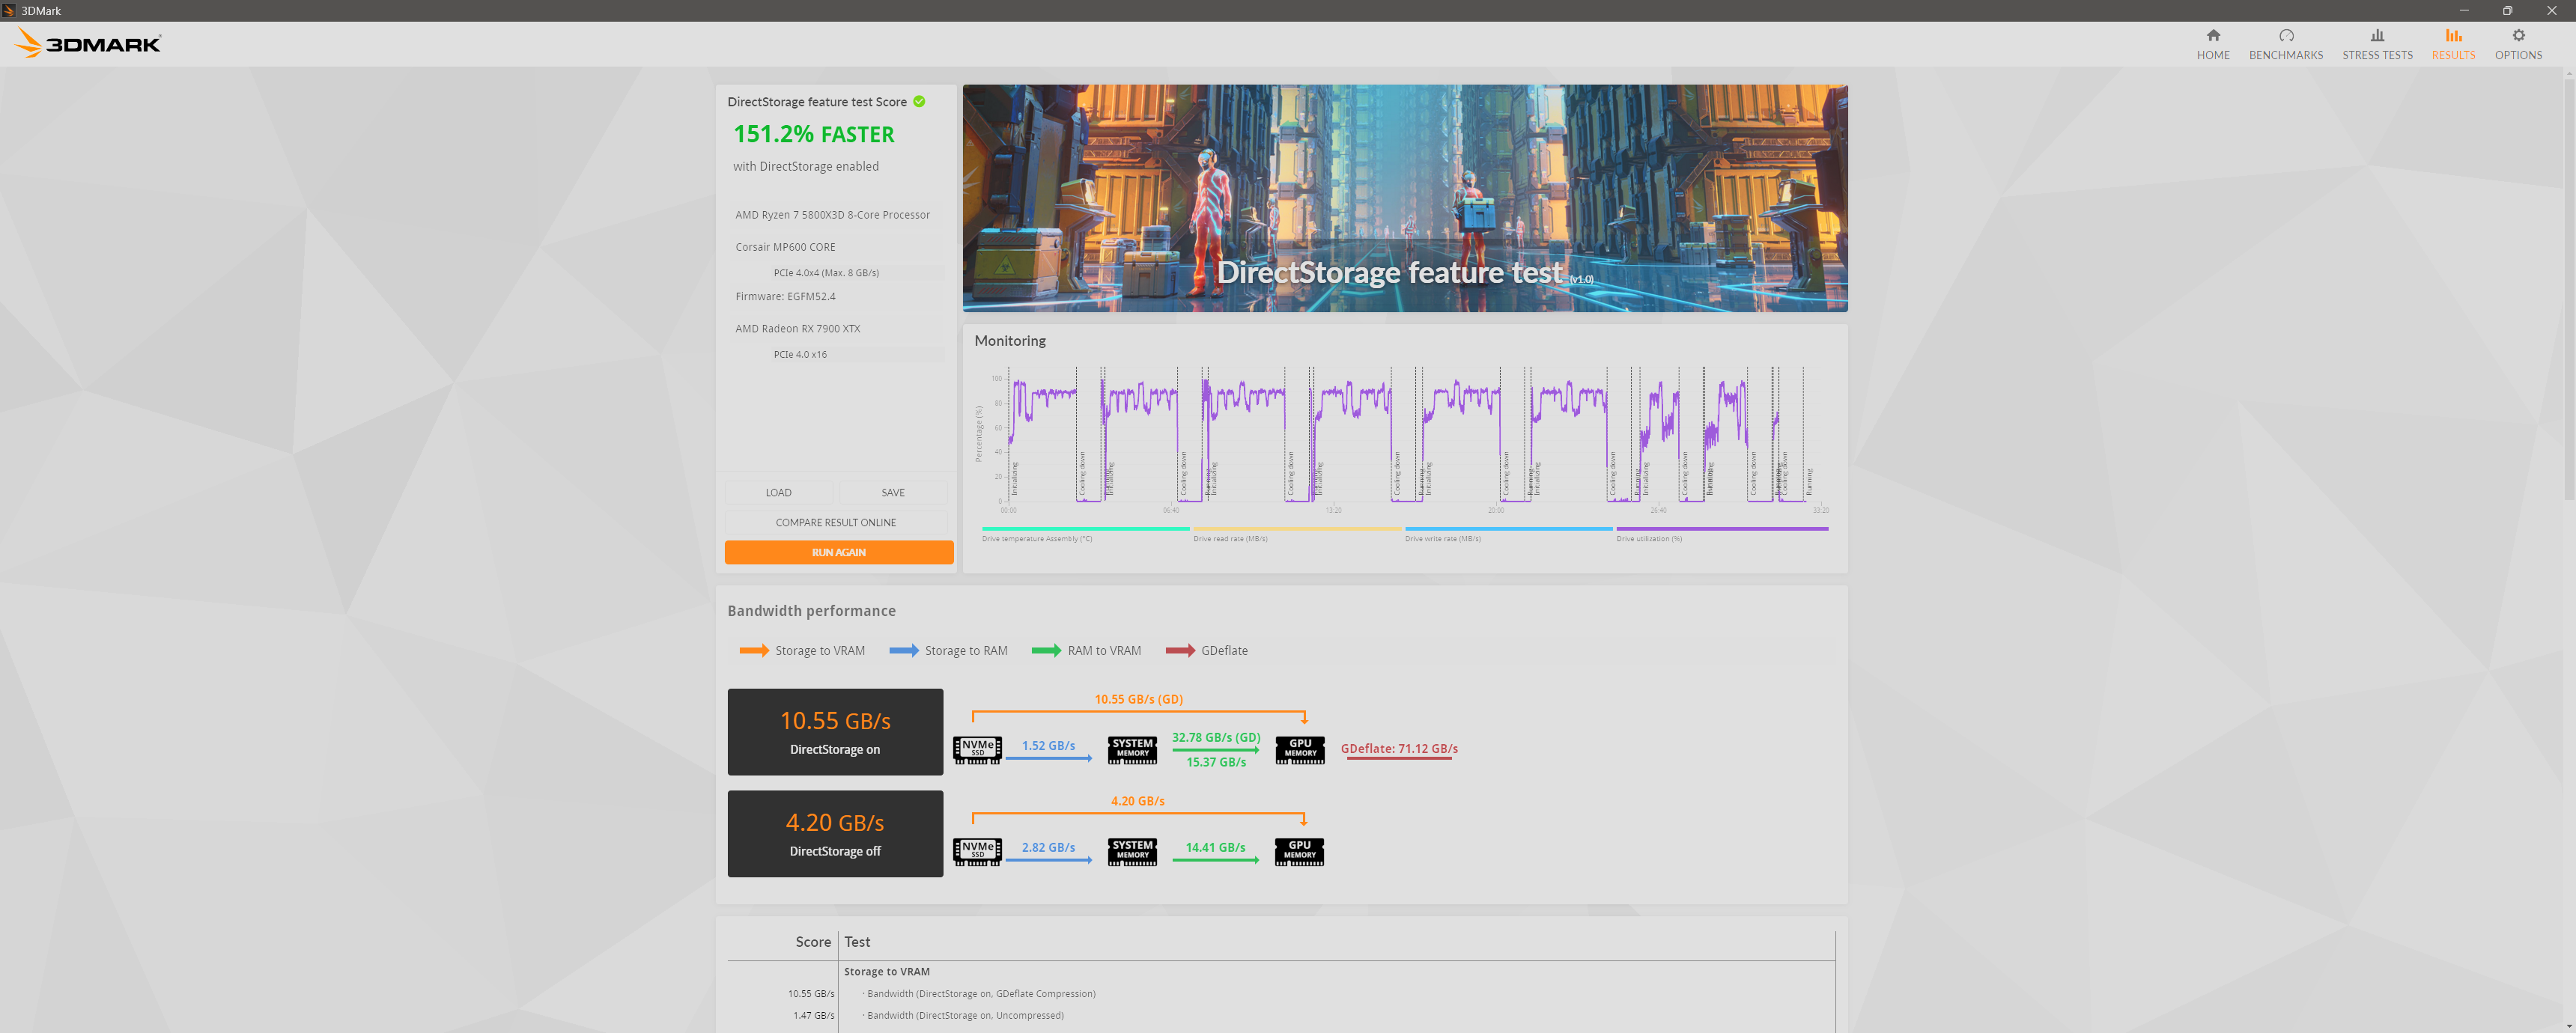Click 'AMD Radeon RX 7900 XTX' entry
The height and width of the screenshot is (1033, 2576).
pos(797,328)
